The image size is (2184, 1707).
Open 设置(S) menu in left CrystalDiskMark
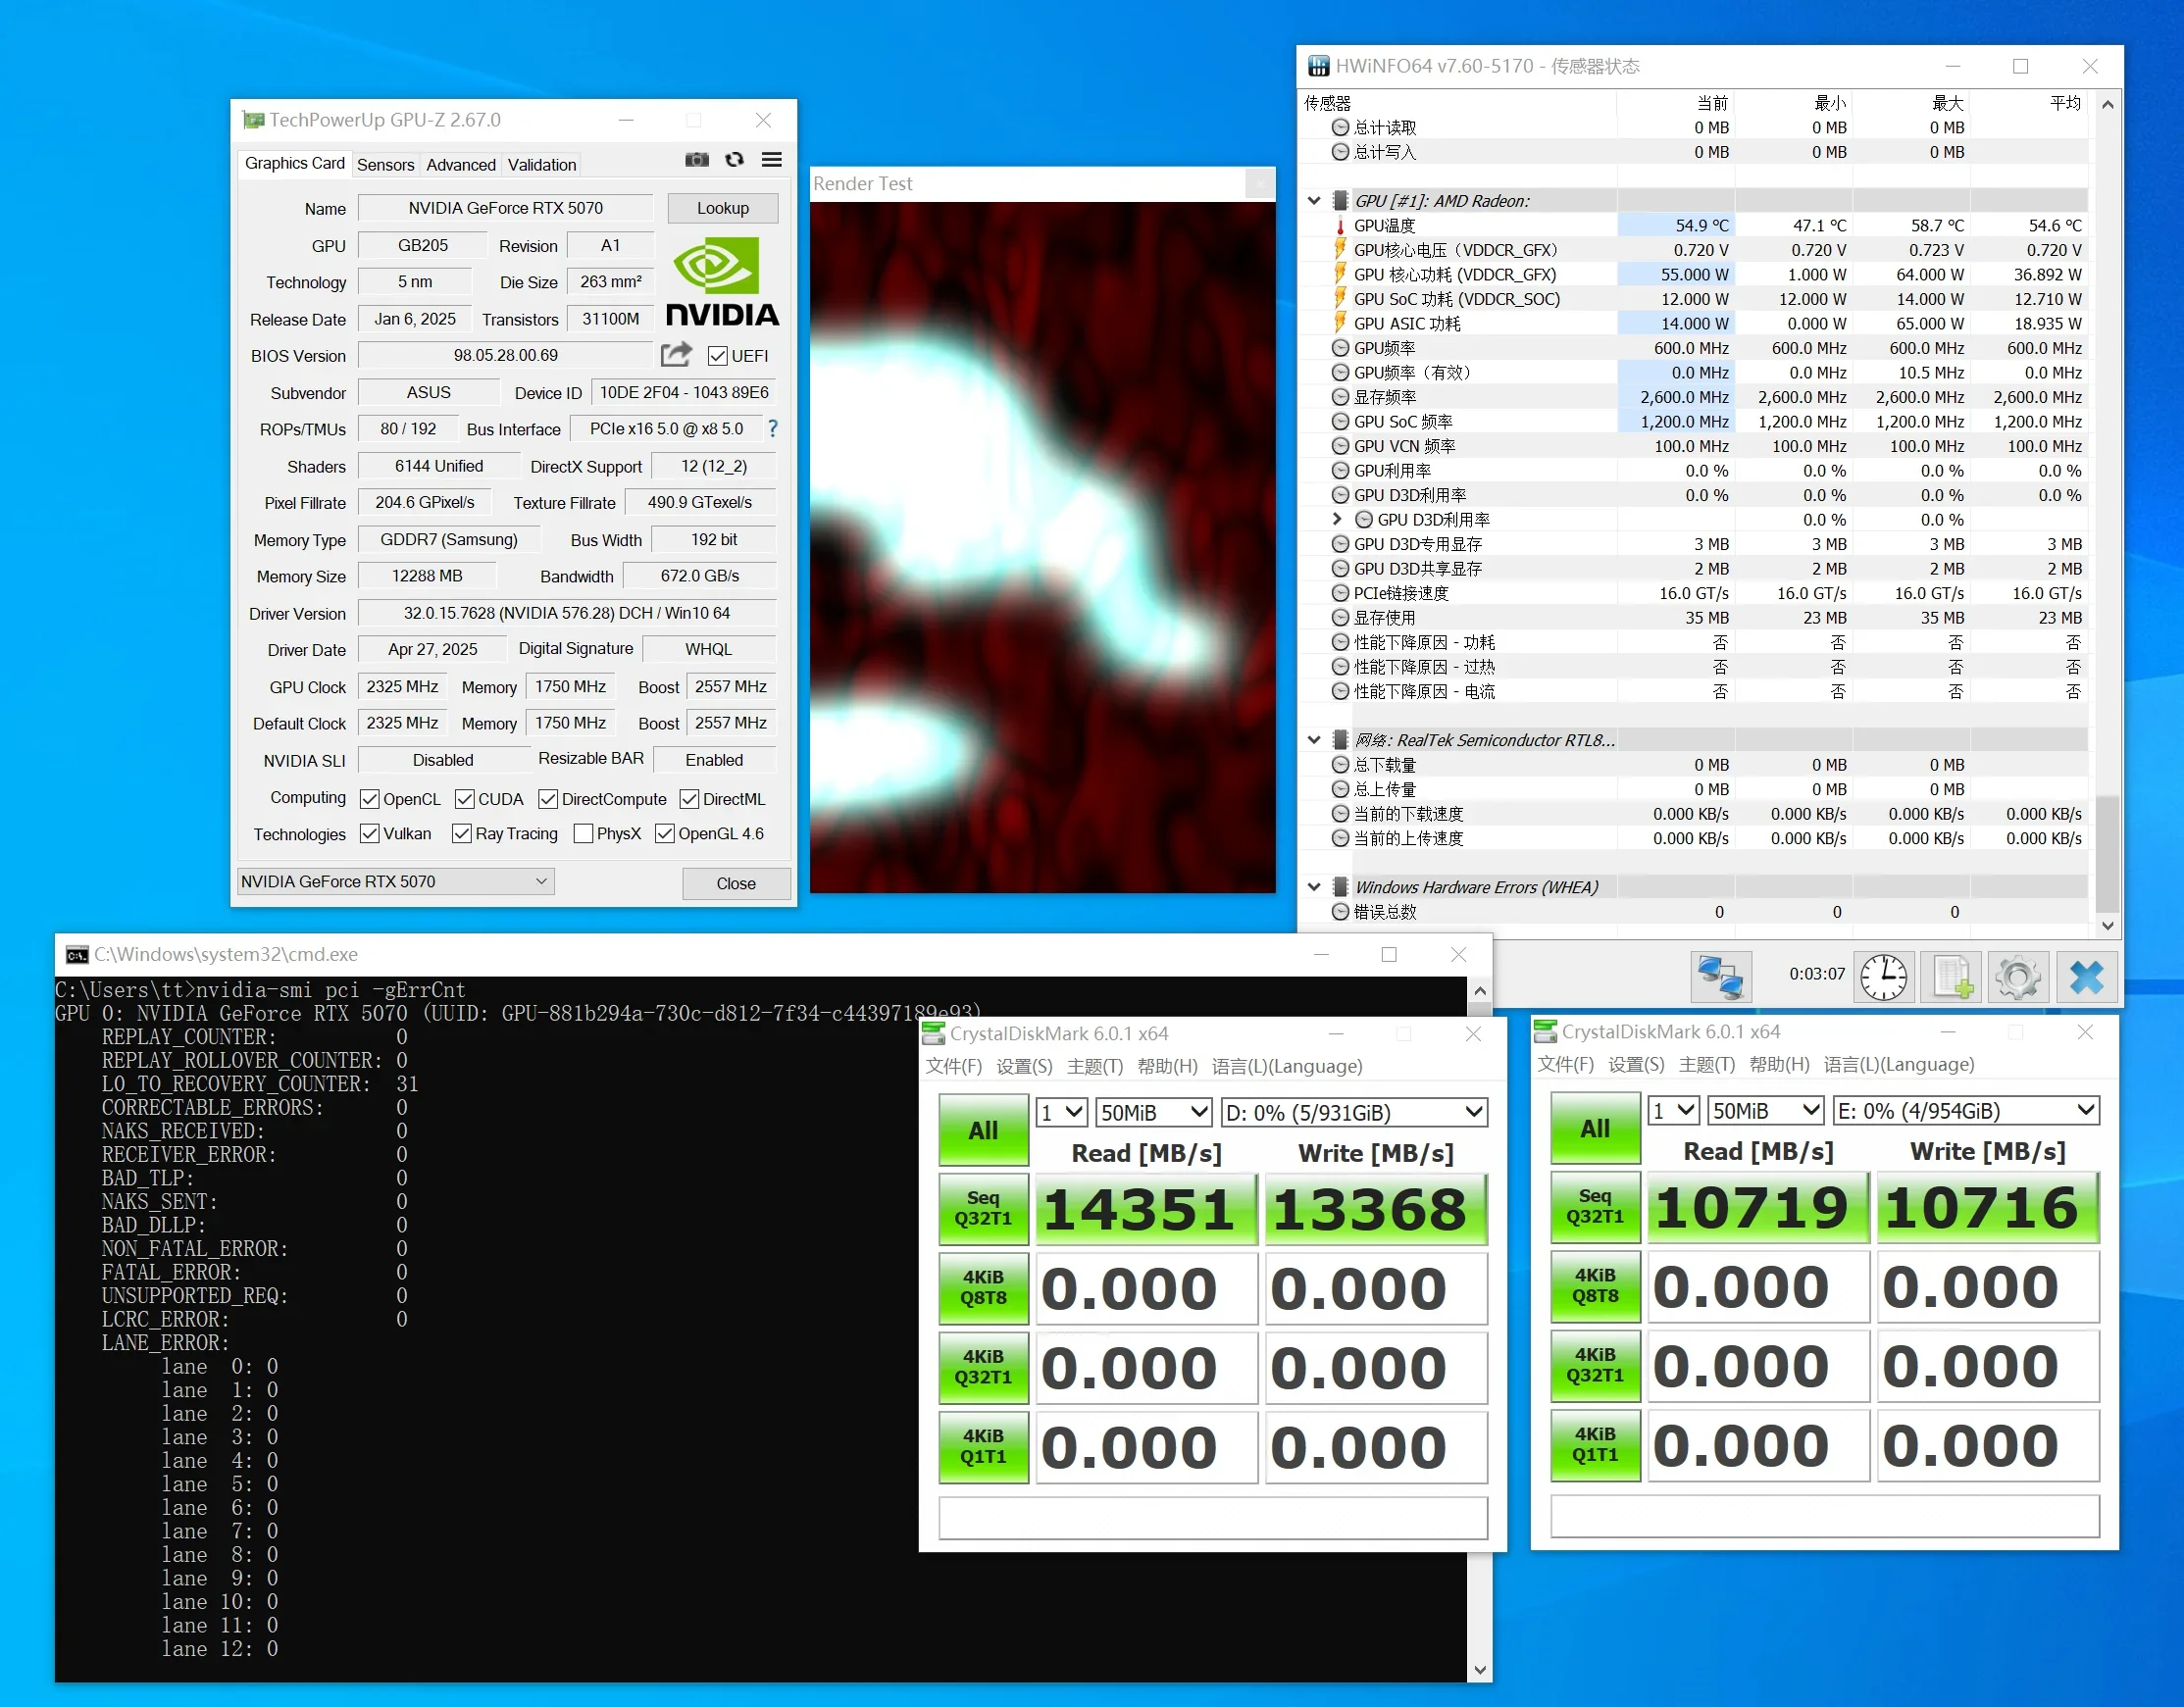tap(1023, 1066)
